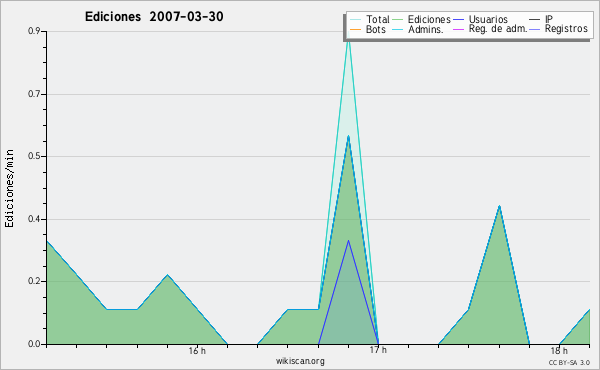Click the 'CC BY-SA 3.0' license text
Image resolution: width=600 pixels, height=370 pixels.
[569, 362]
